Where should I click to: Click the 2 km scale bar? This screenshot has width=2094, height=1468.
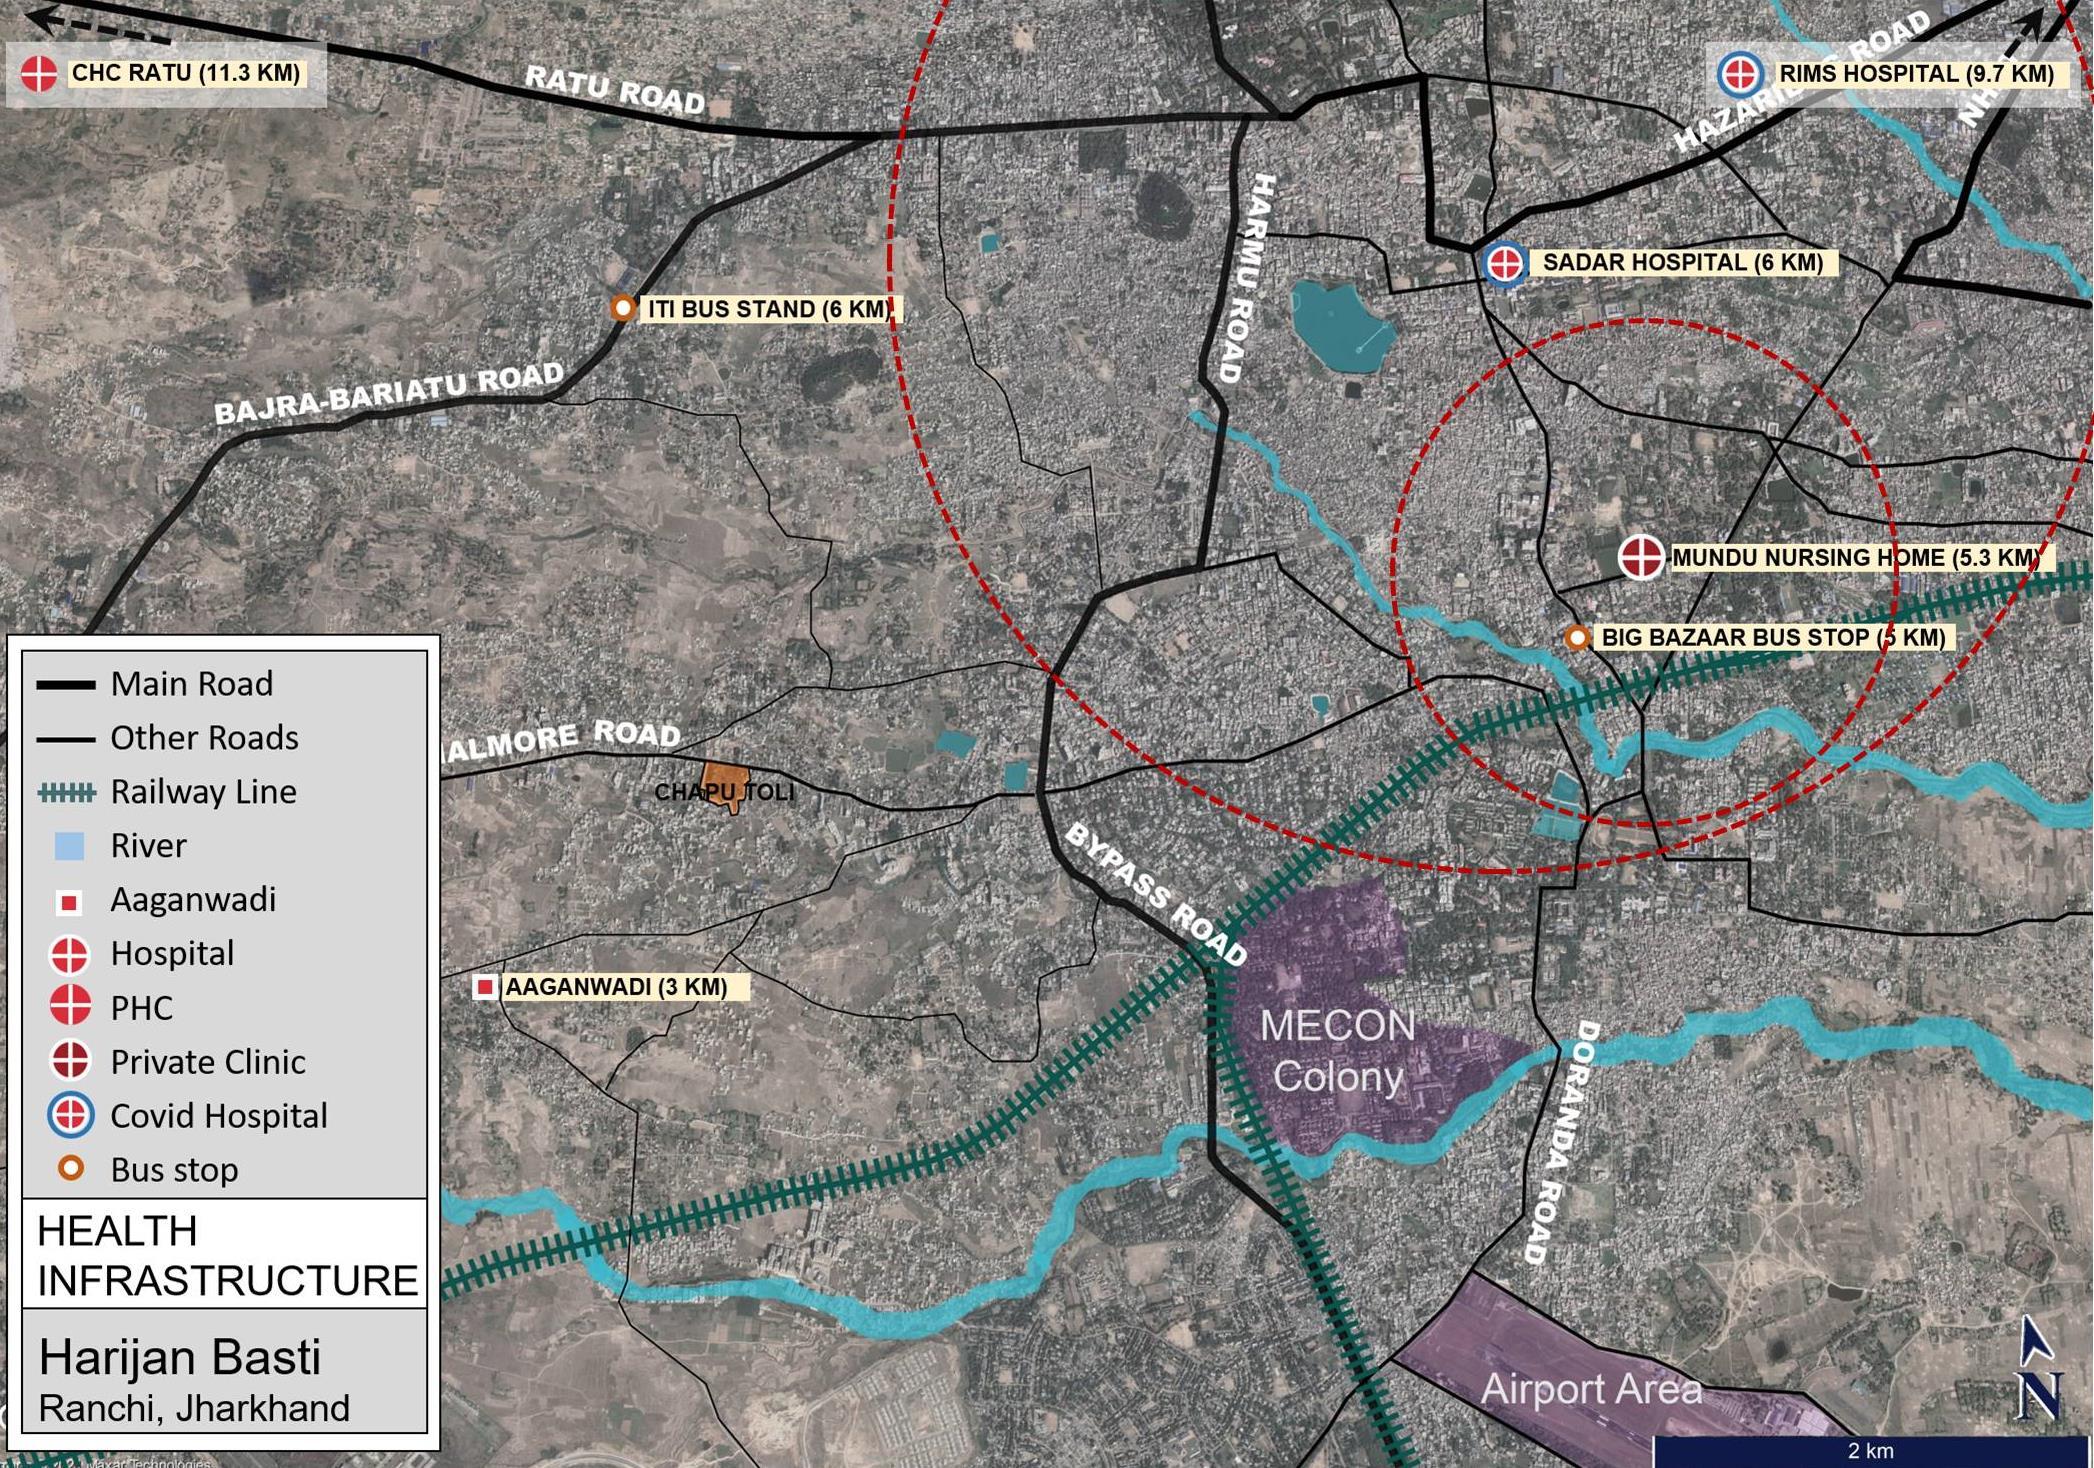tap(1868, 1450)
